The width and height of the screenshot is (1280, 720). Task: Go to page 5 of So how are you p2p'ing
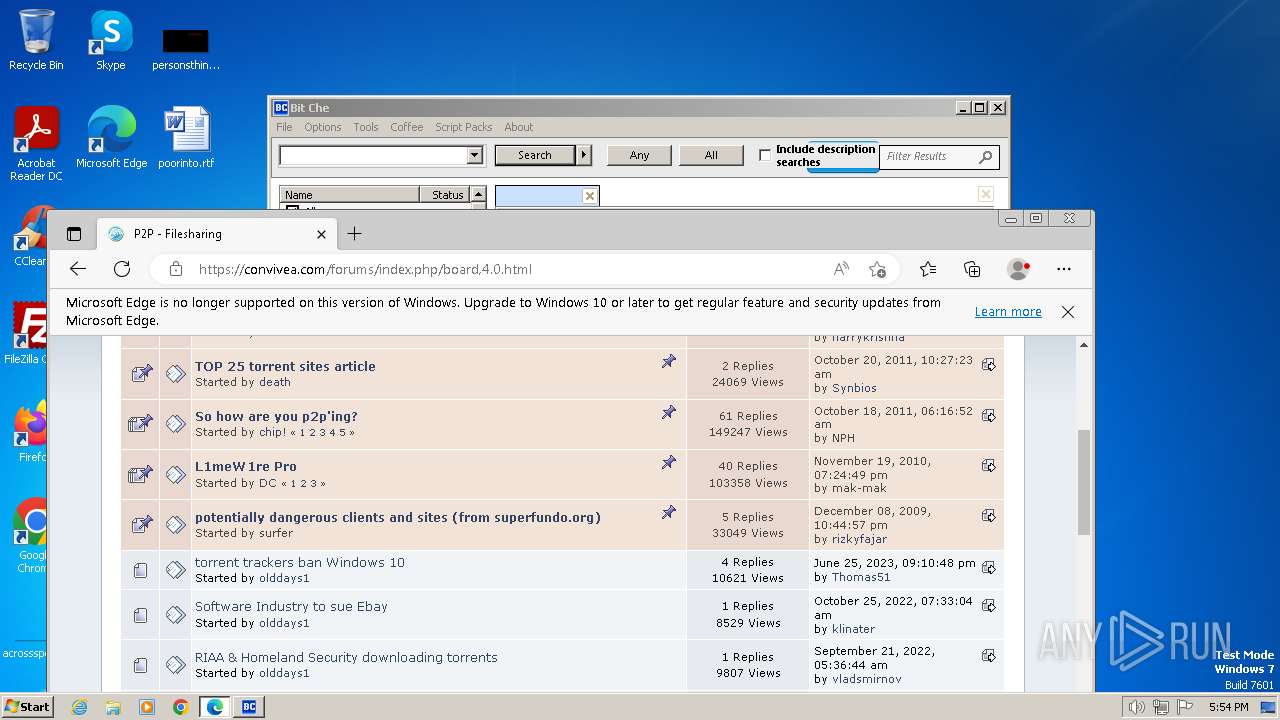(342, 433)
